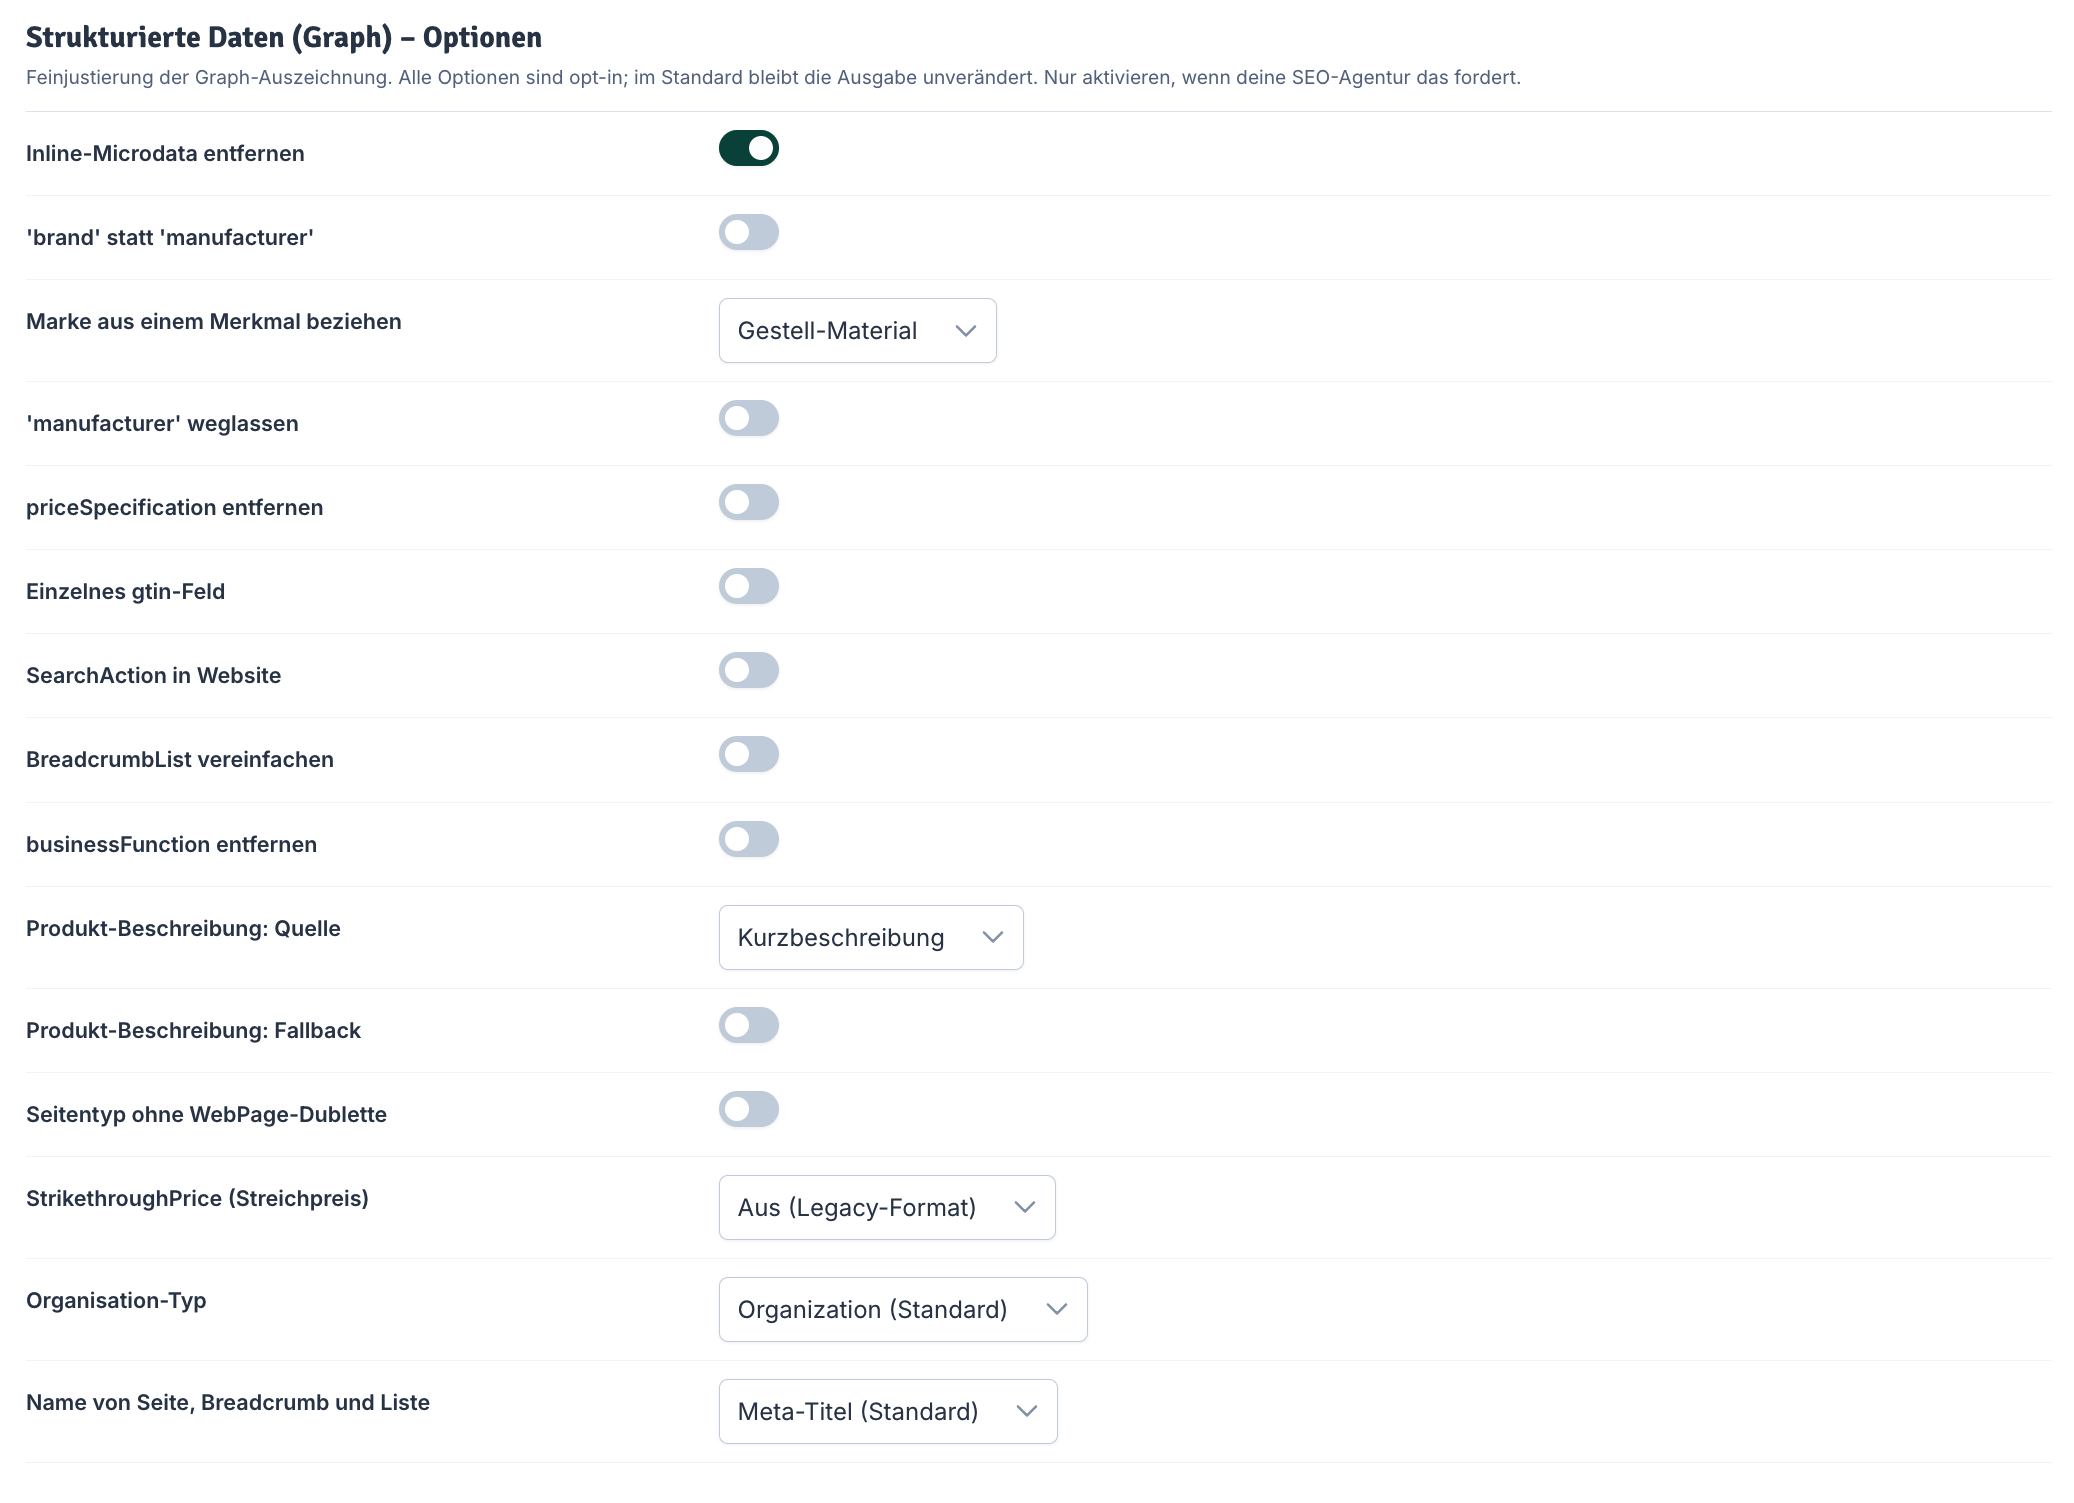
Task: Open the Gestell-Material dropdown
Action: (x=857, y=331)
